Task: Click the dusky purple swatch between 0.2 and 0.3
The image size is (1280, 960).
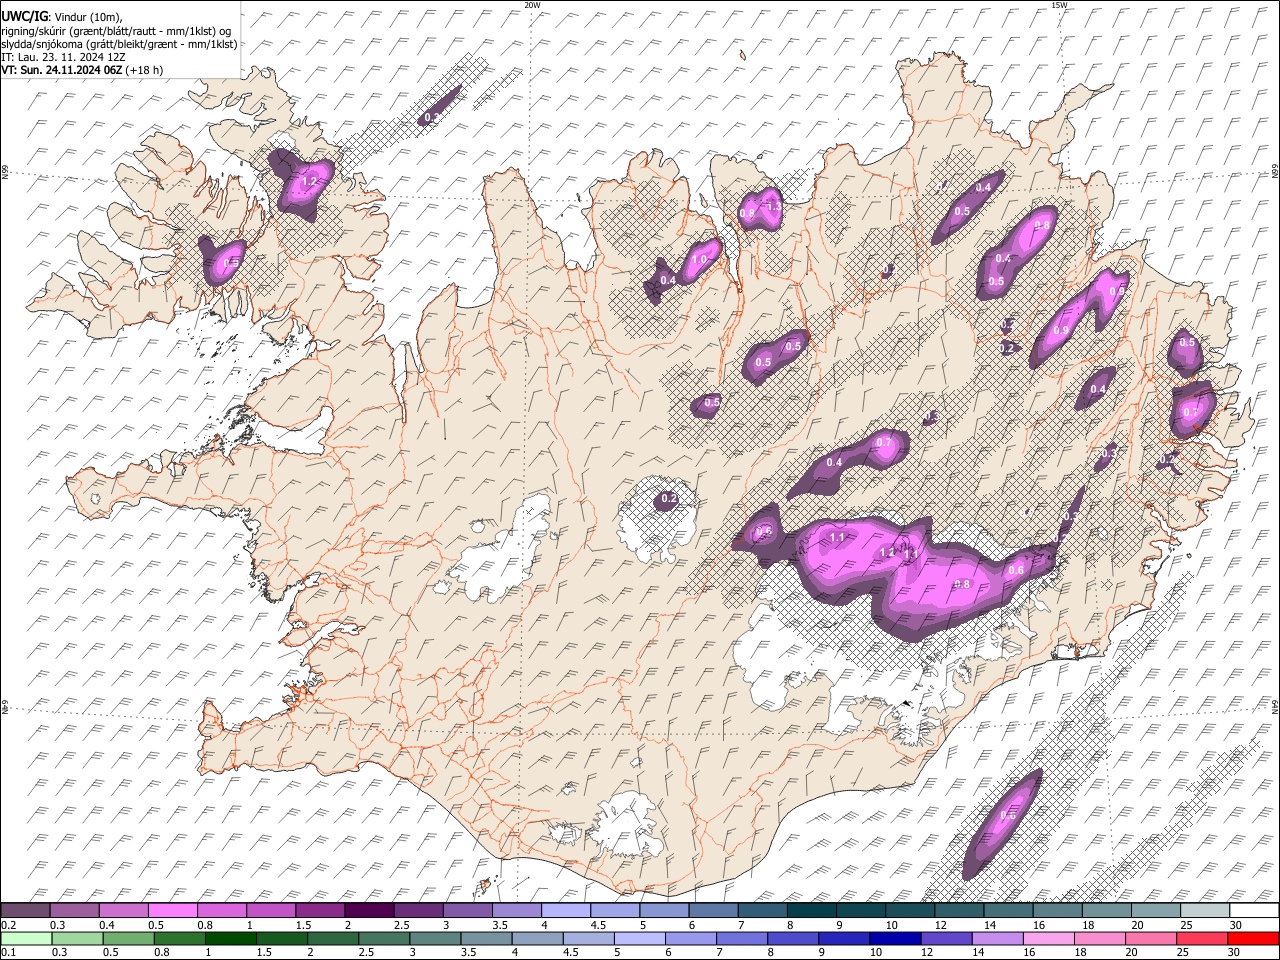Action: [x=25, y=911]
